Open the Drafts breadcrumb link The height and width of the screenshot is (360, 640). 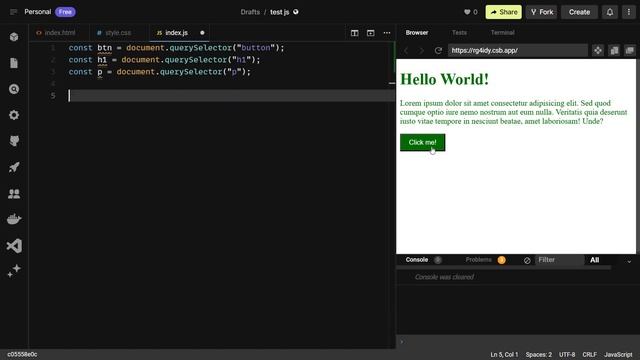pos(250,12)
